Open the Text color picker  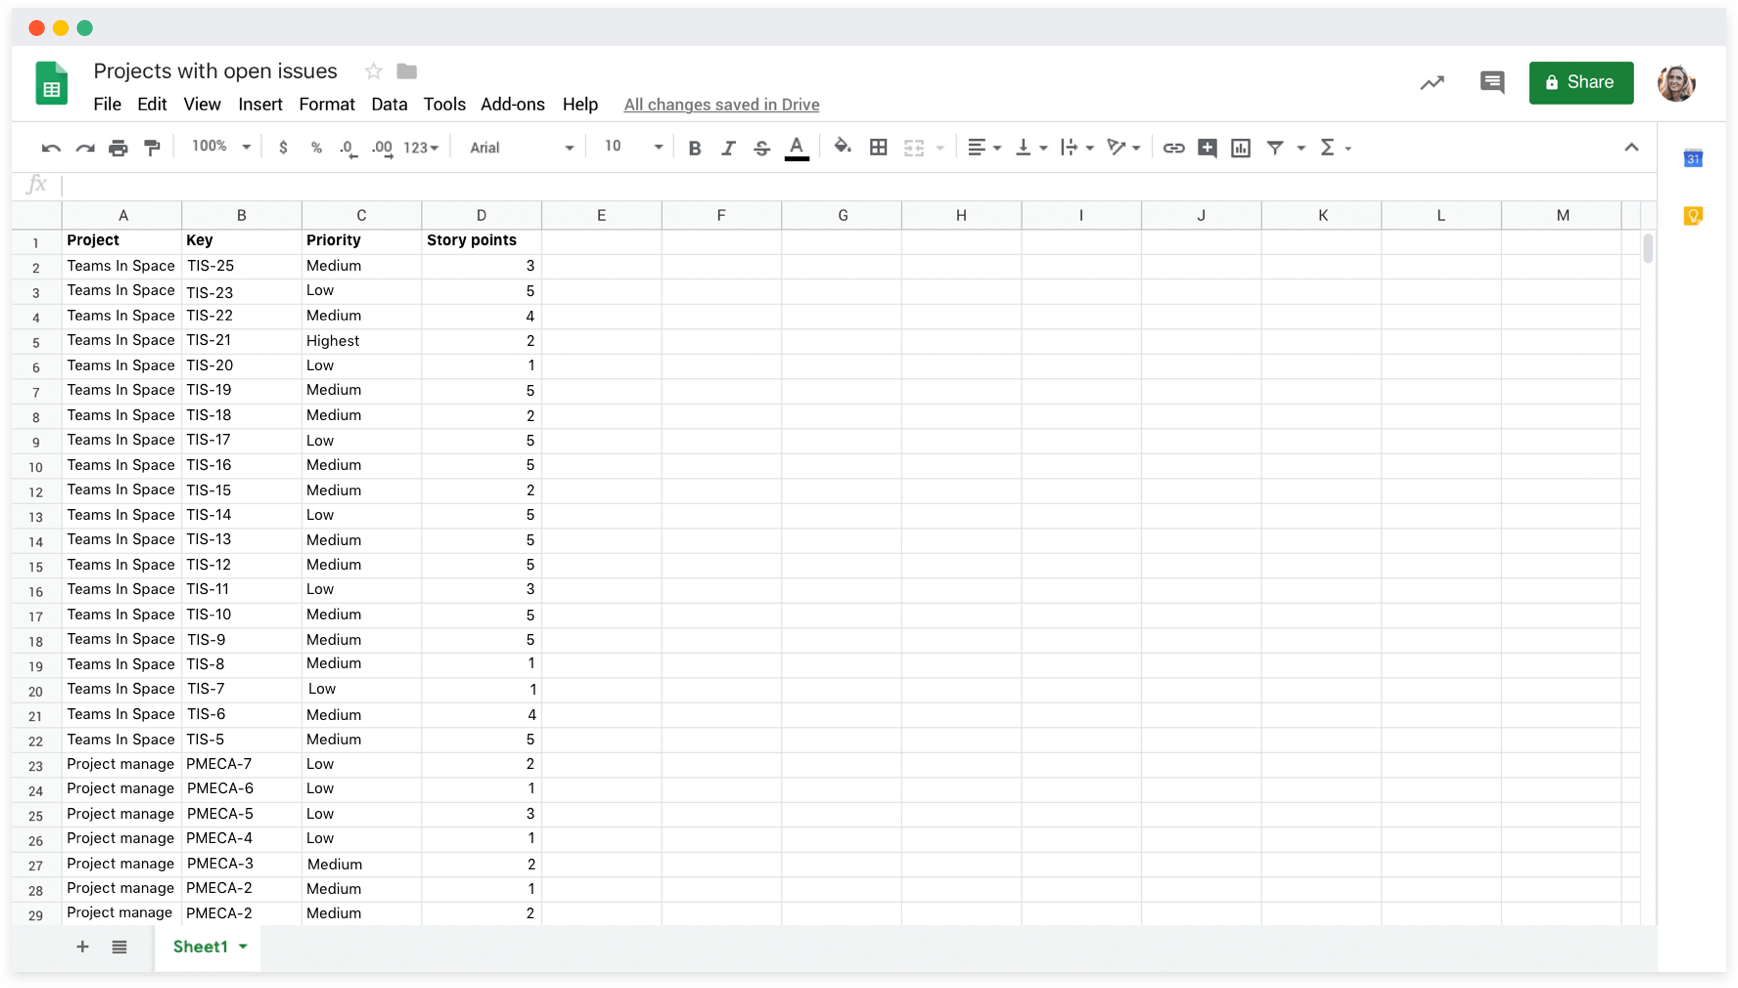click(796, 147)
